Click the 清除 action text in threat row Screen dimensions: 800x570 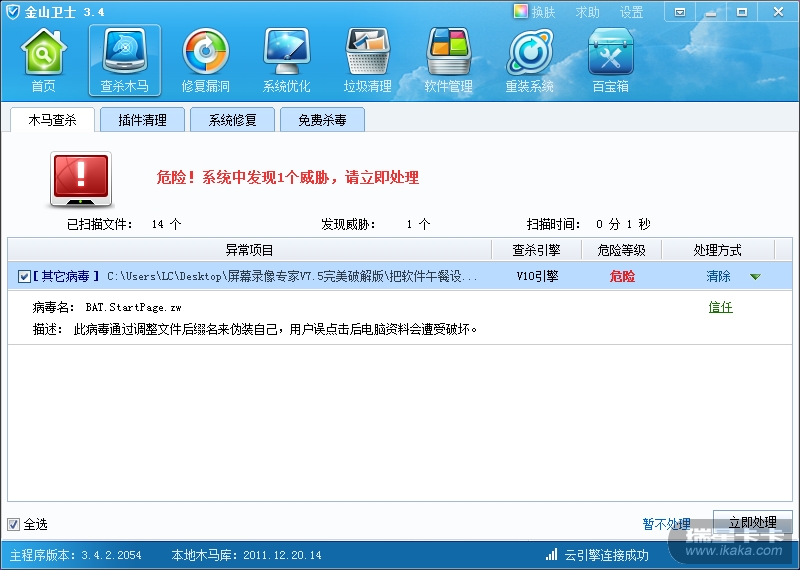(718, 277)
